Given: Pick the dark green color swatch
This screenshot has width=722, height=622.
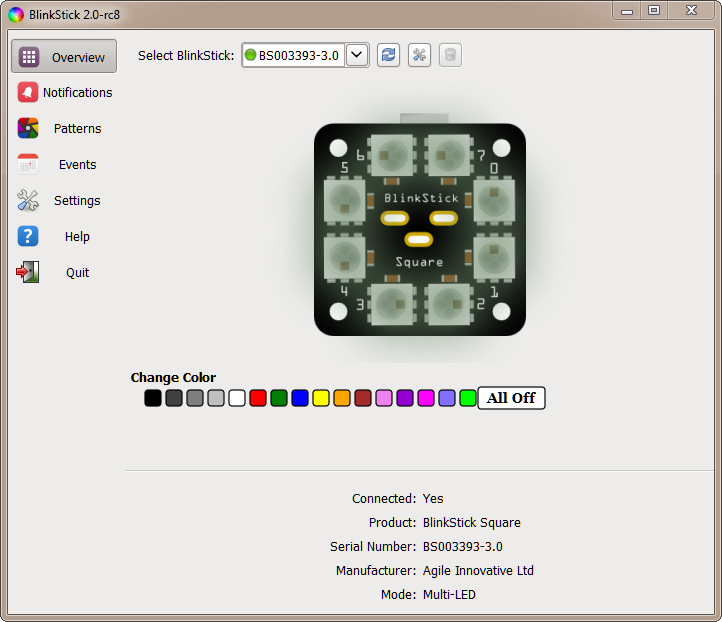Looking at the screenshot, I should [x=279, y=398].
